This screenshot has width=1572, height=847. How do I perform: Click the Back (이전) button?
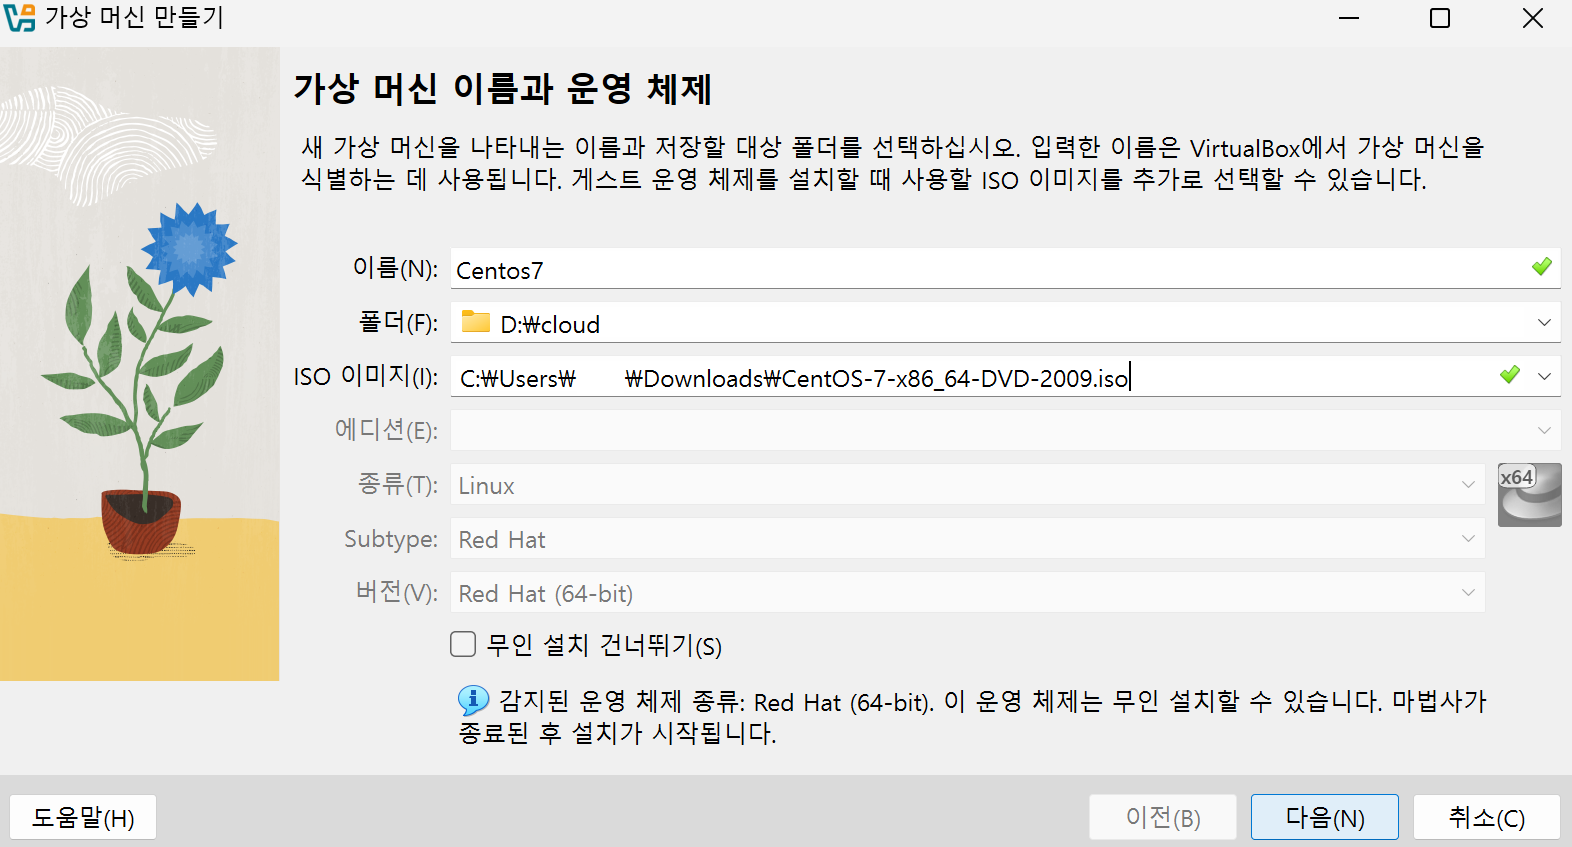pos(1163,818)
